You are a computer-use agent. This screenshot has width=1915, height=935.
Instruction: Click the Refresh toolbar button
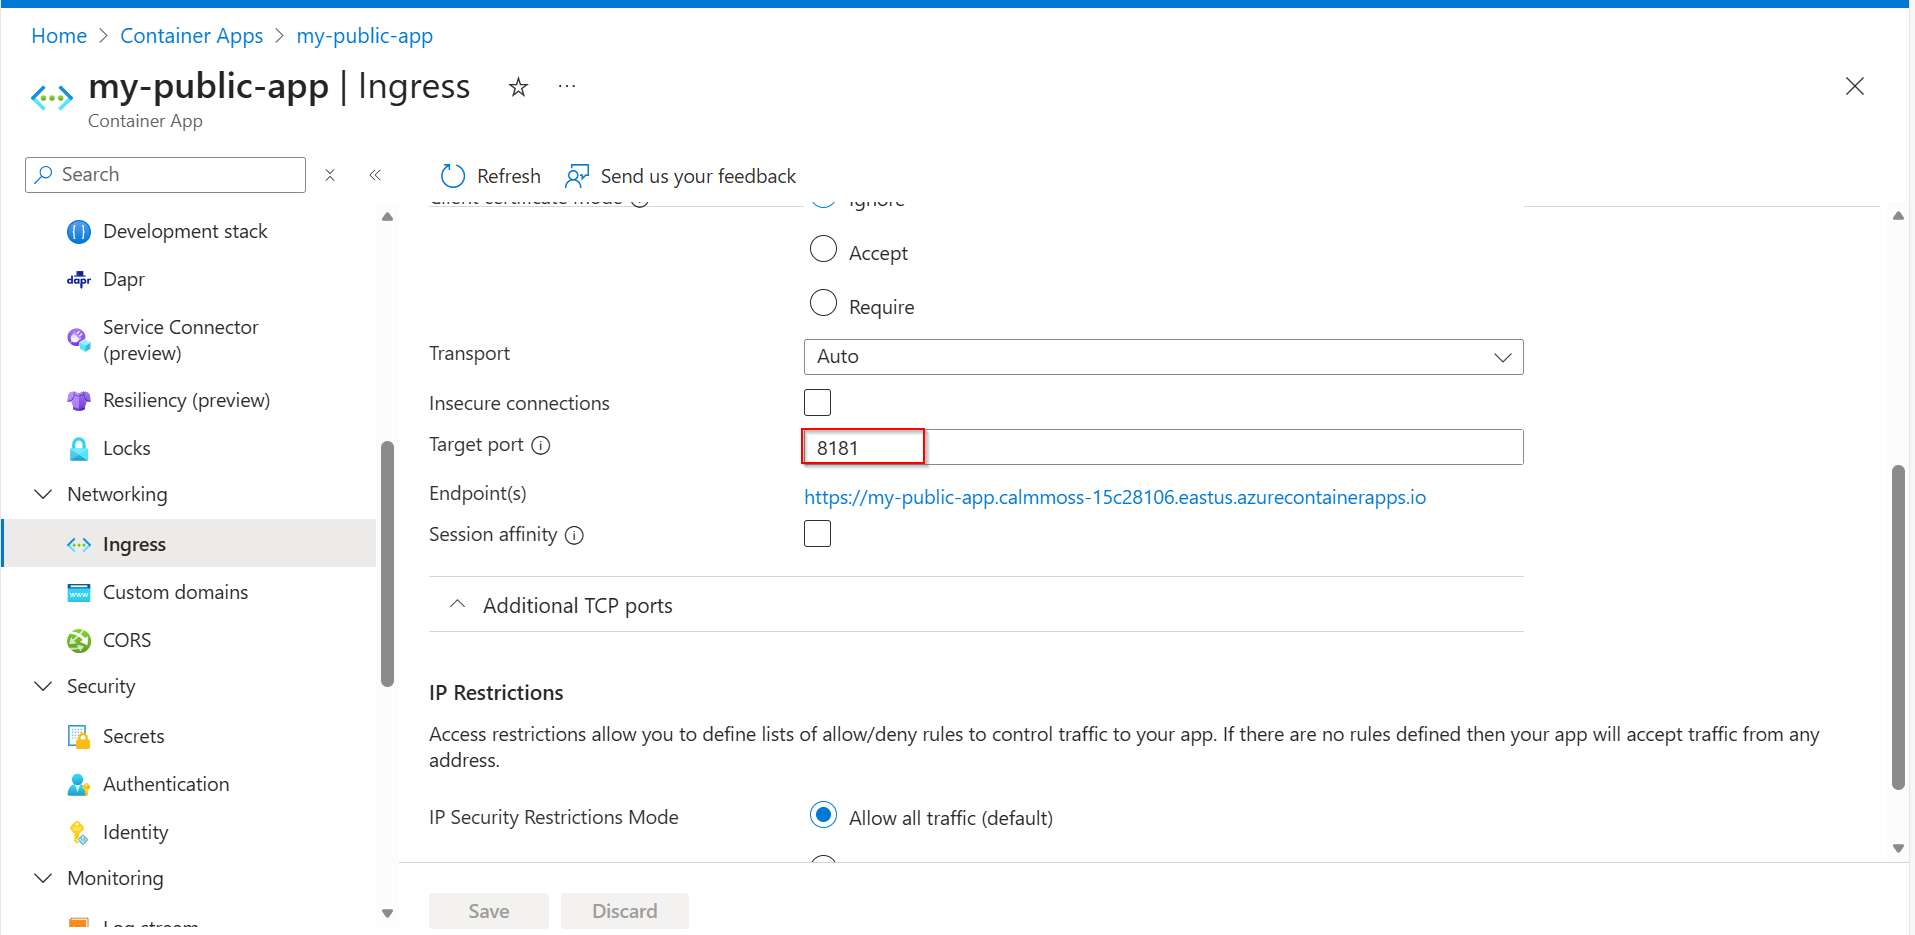tap(490, 176)
